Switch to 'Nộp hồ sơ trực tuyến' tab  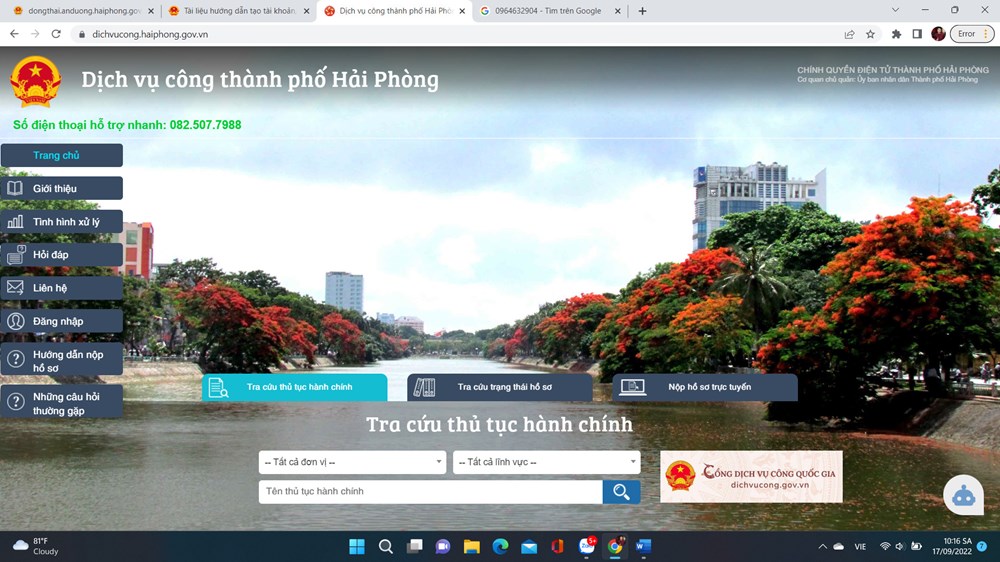(x=705, y=387)
